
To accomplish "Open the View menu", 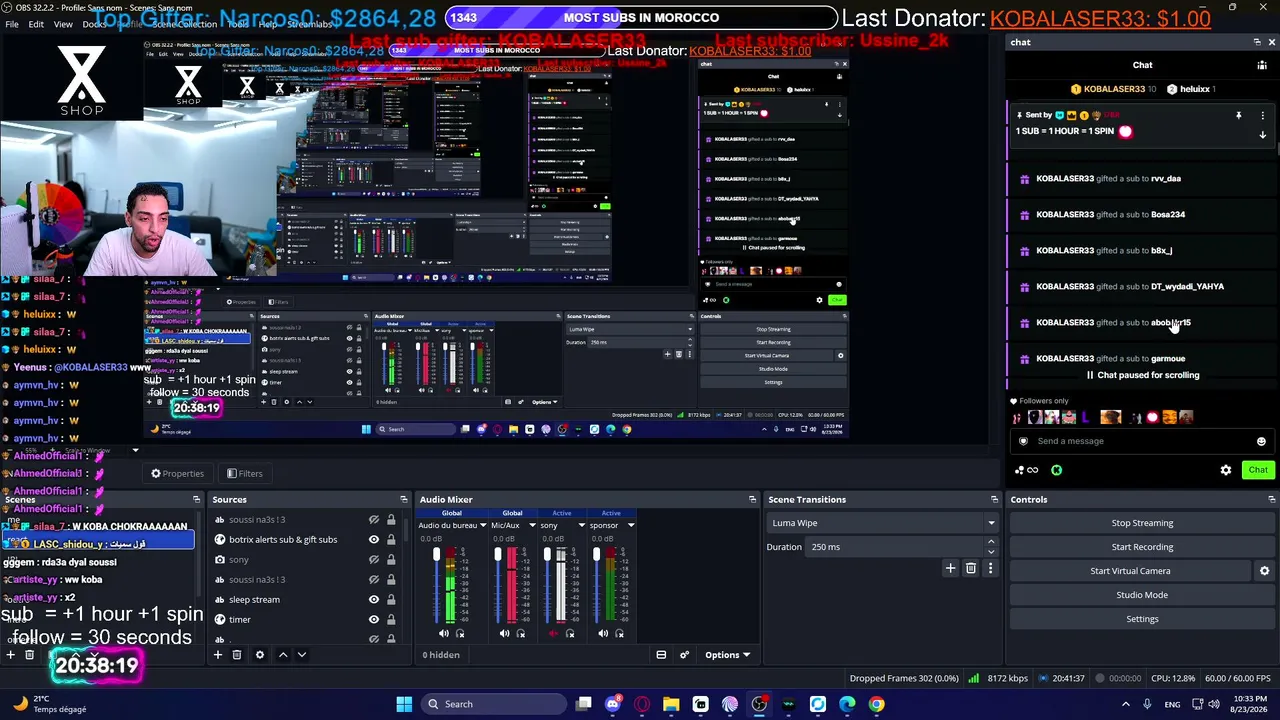I will pyautogui.click(x=63, y=24).
